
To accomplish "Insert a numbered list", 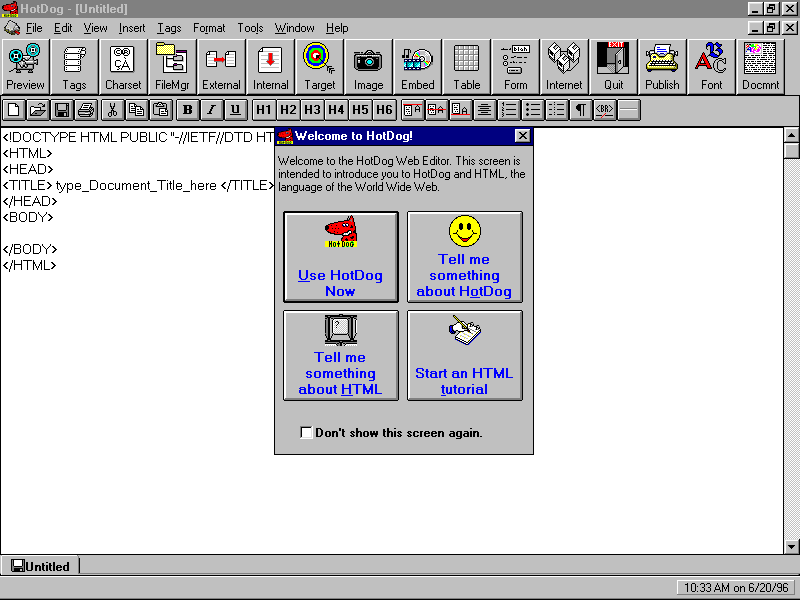I will (x=509, y=110).
